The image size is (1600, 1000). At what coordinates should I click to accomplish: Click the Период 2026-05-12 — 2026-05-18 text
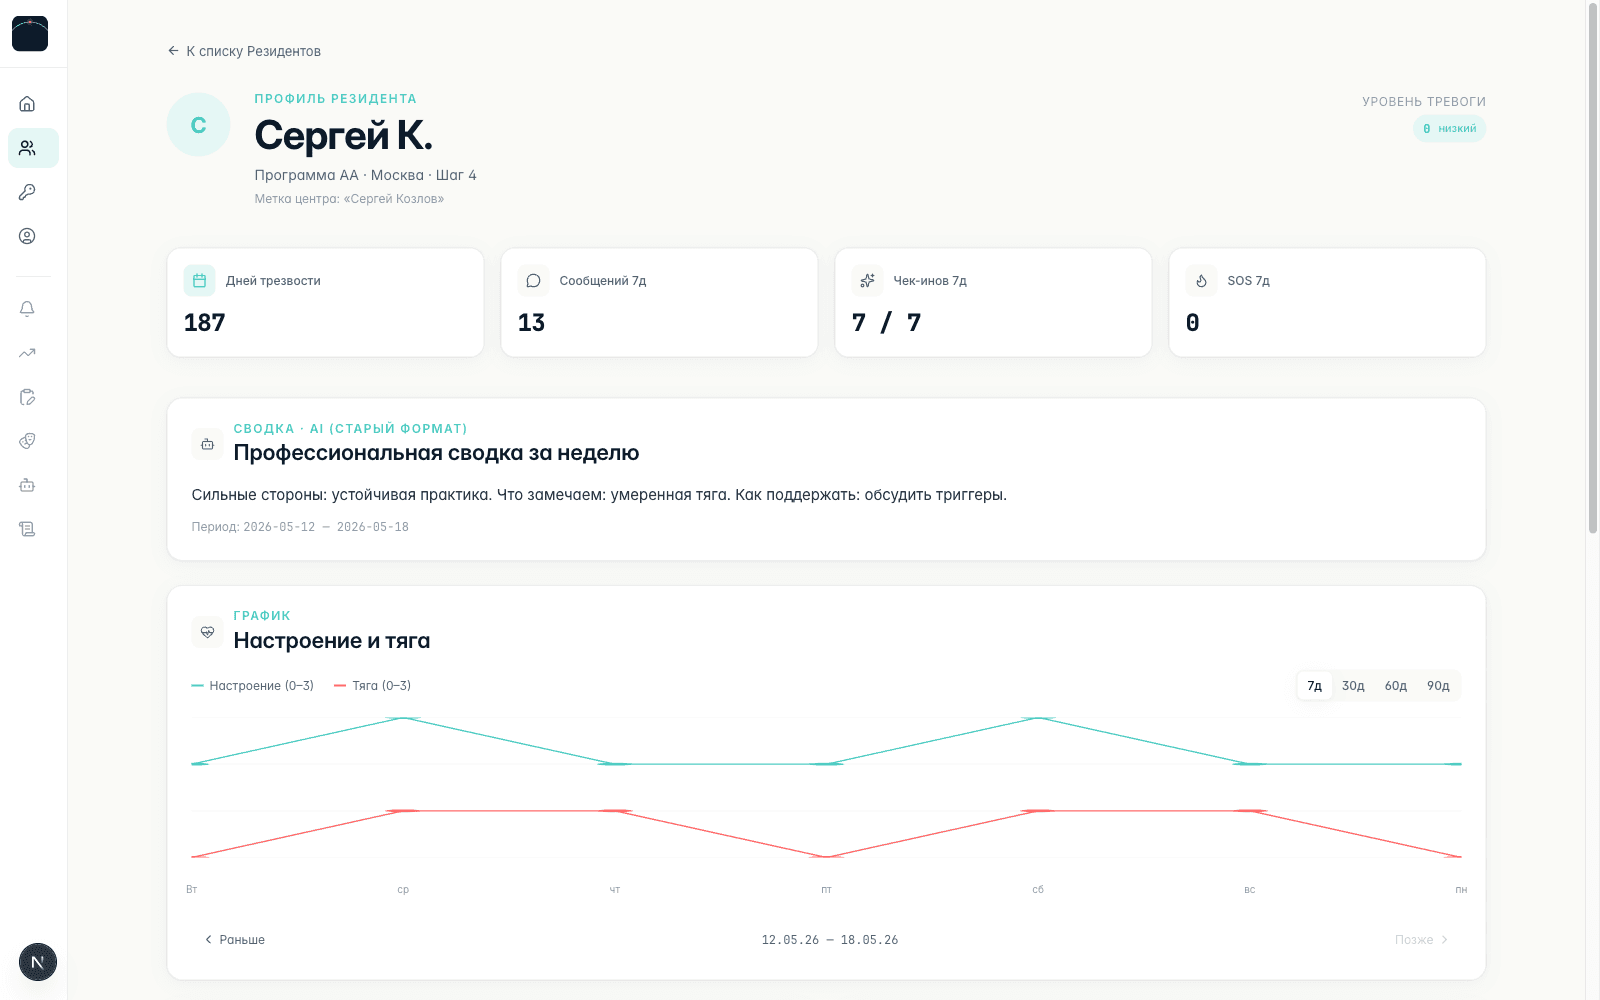(x=300, y=527)
